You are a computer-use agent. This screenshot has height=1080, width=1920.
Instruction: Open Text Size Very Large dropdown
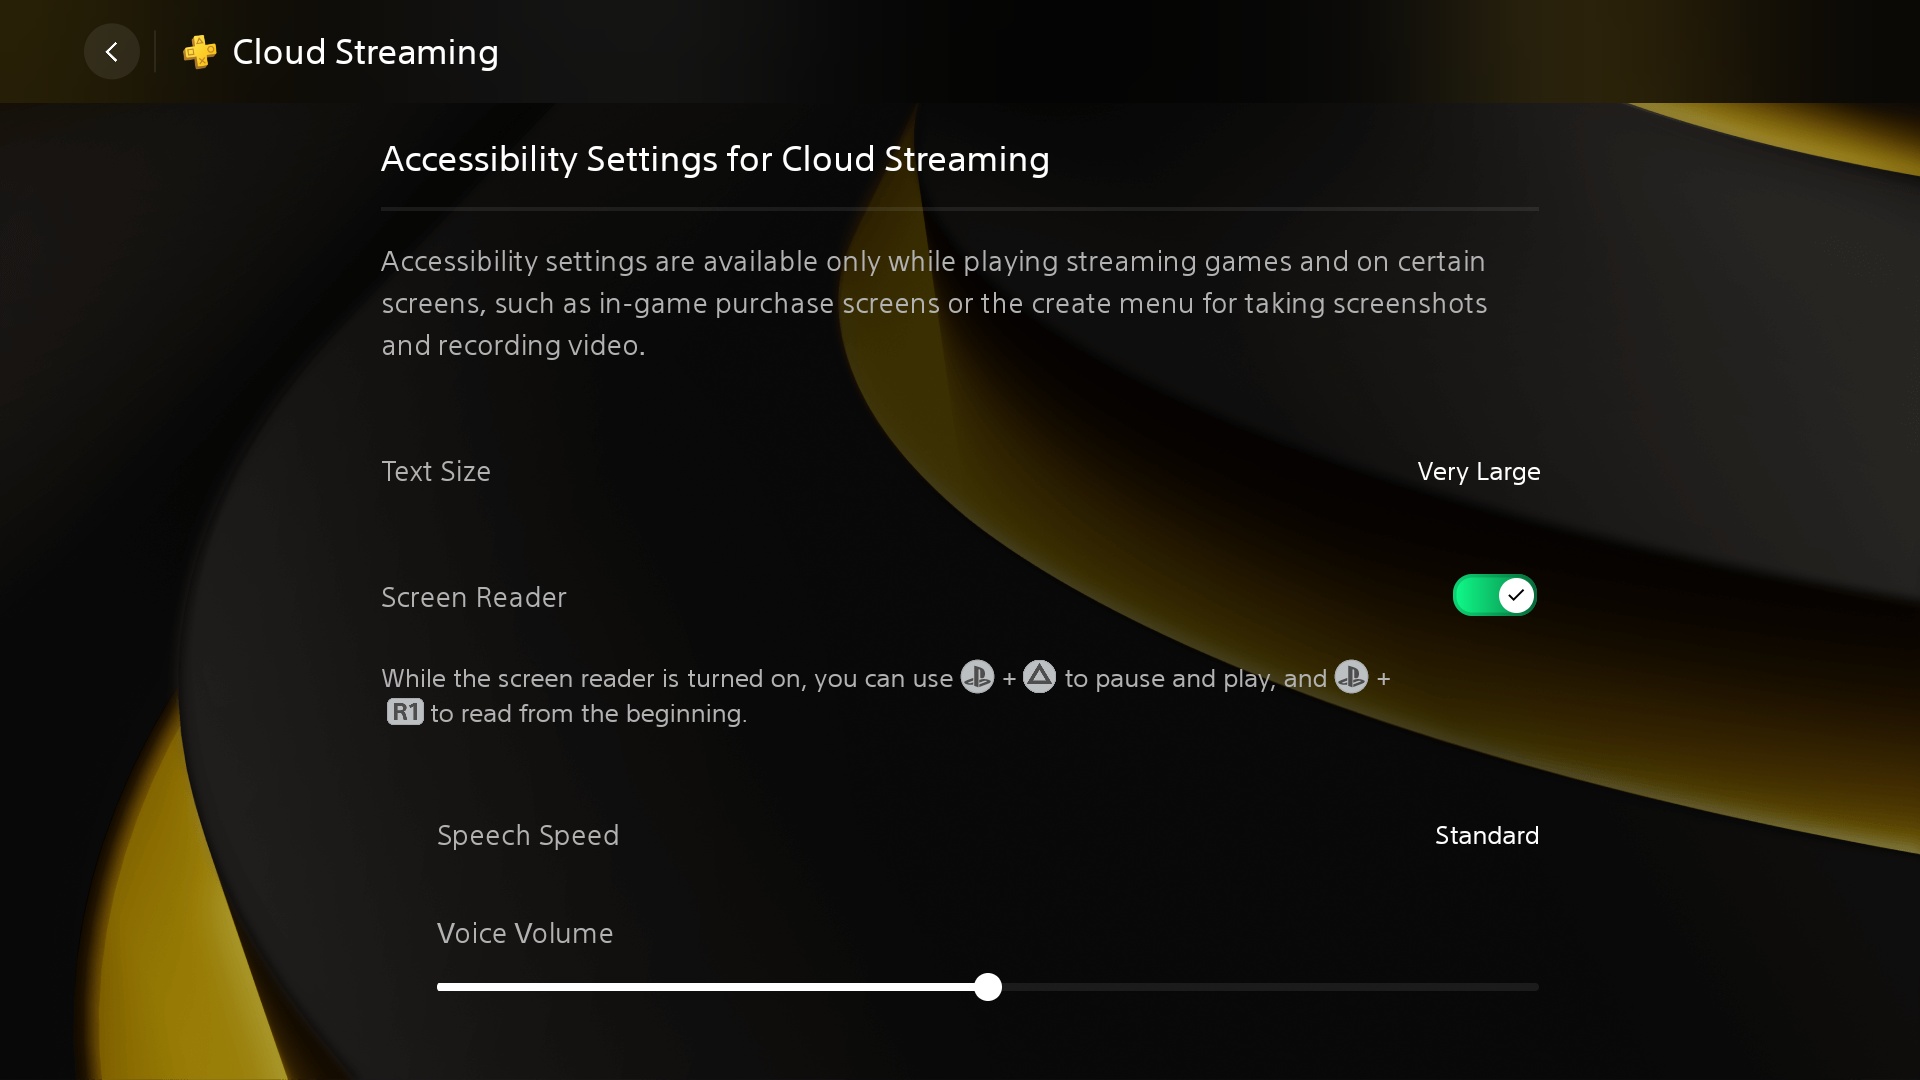click(1478, 472)
